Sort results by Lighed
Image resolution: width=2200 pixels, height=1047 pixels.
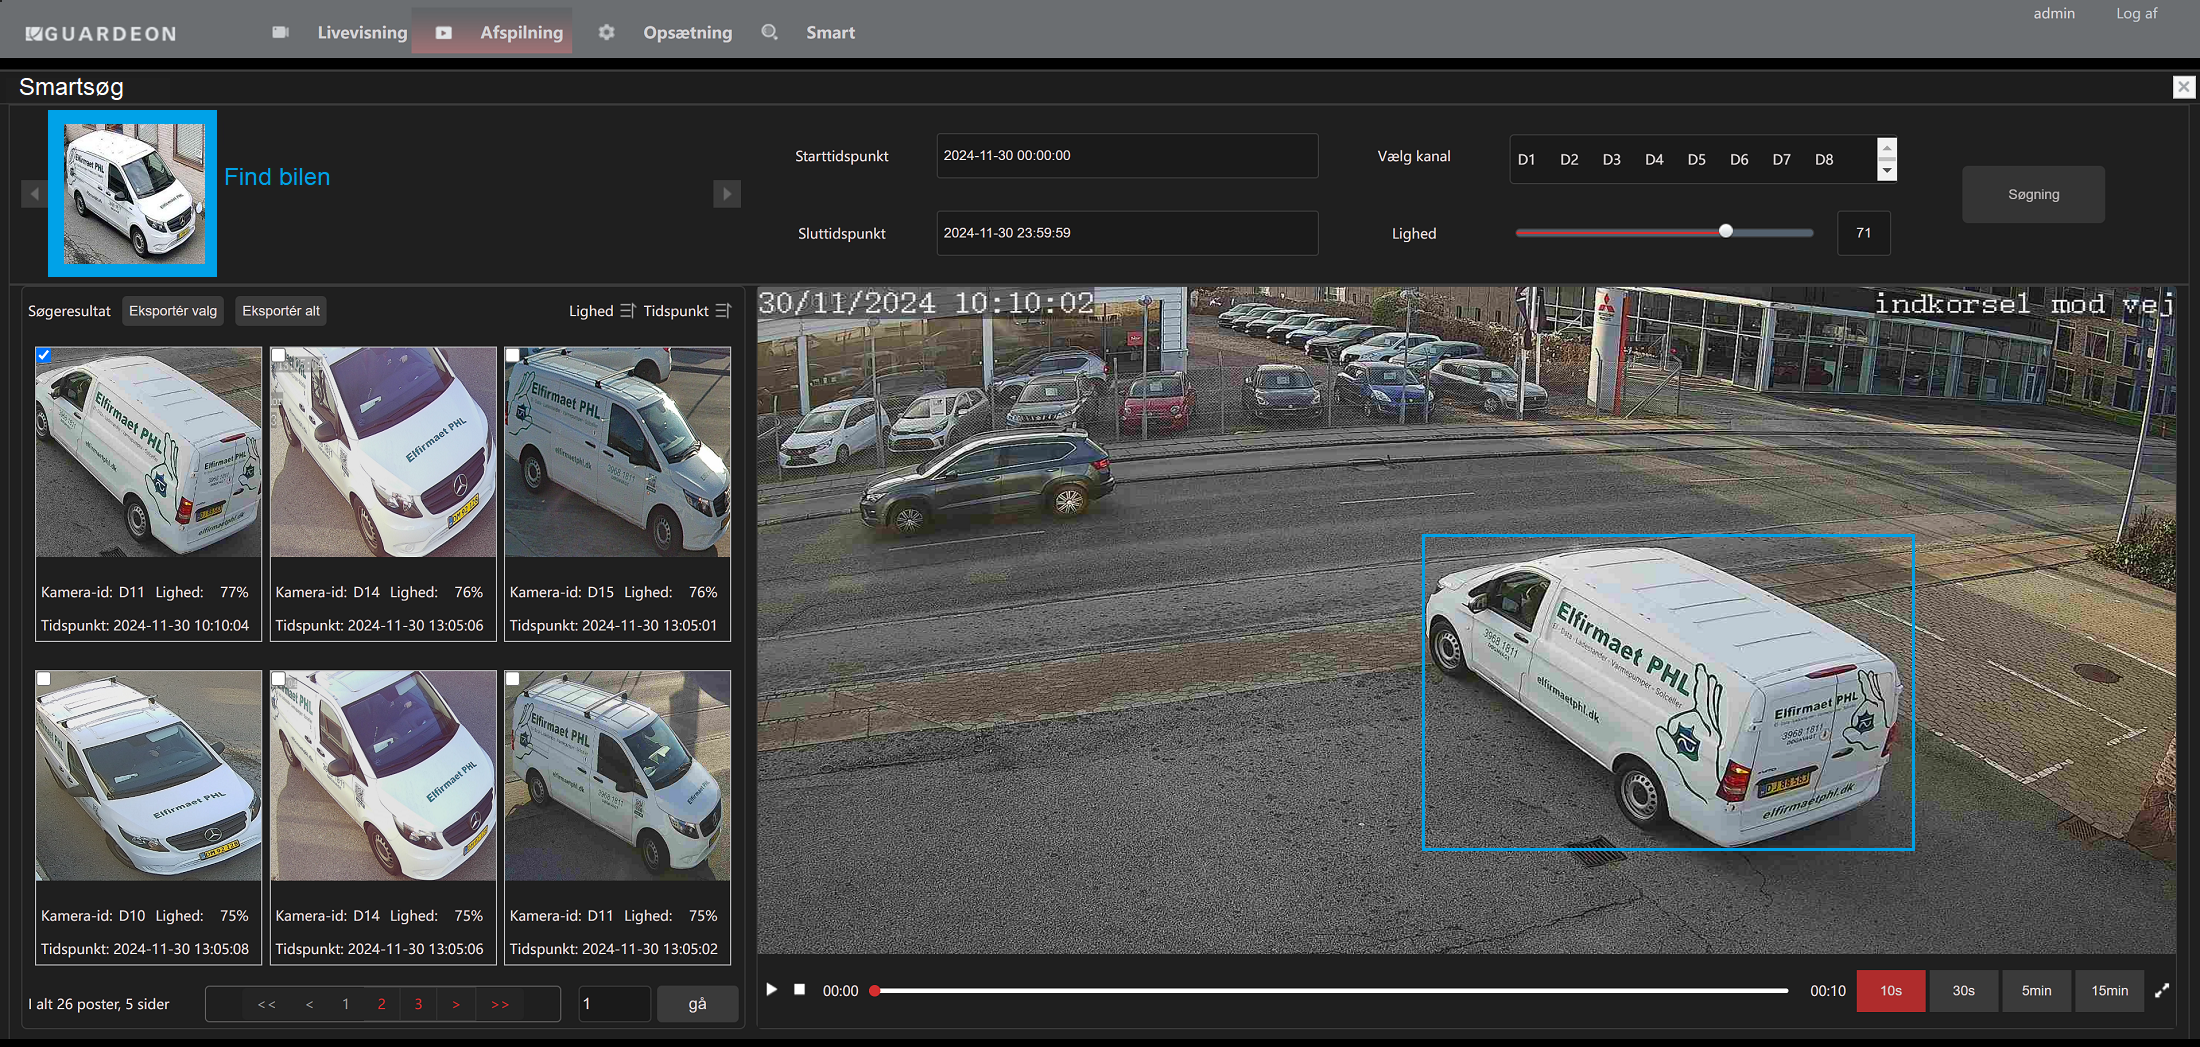(x=602, y=311)
